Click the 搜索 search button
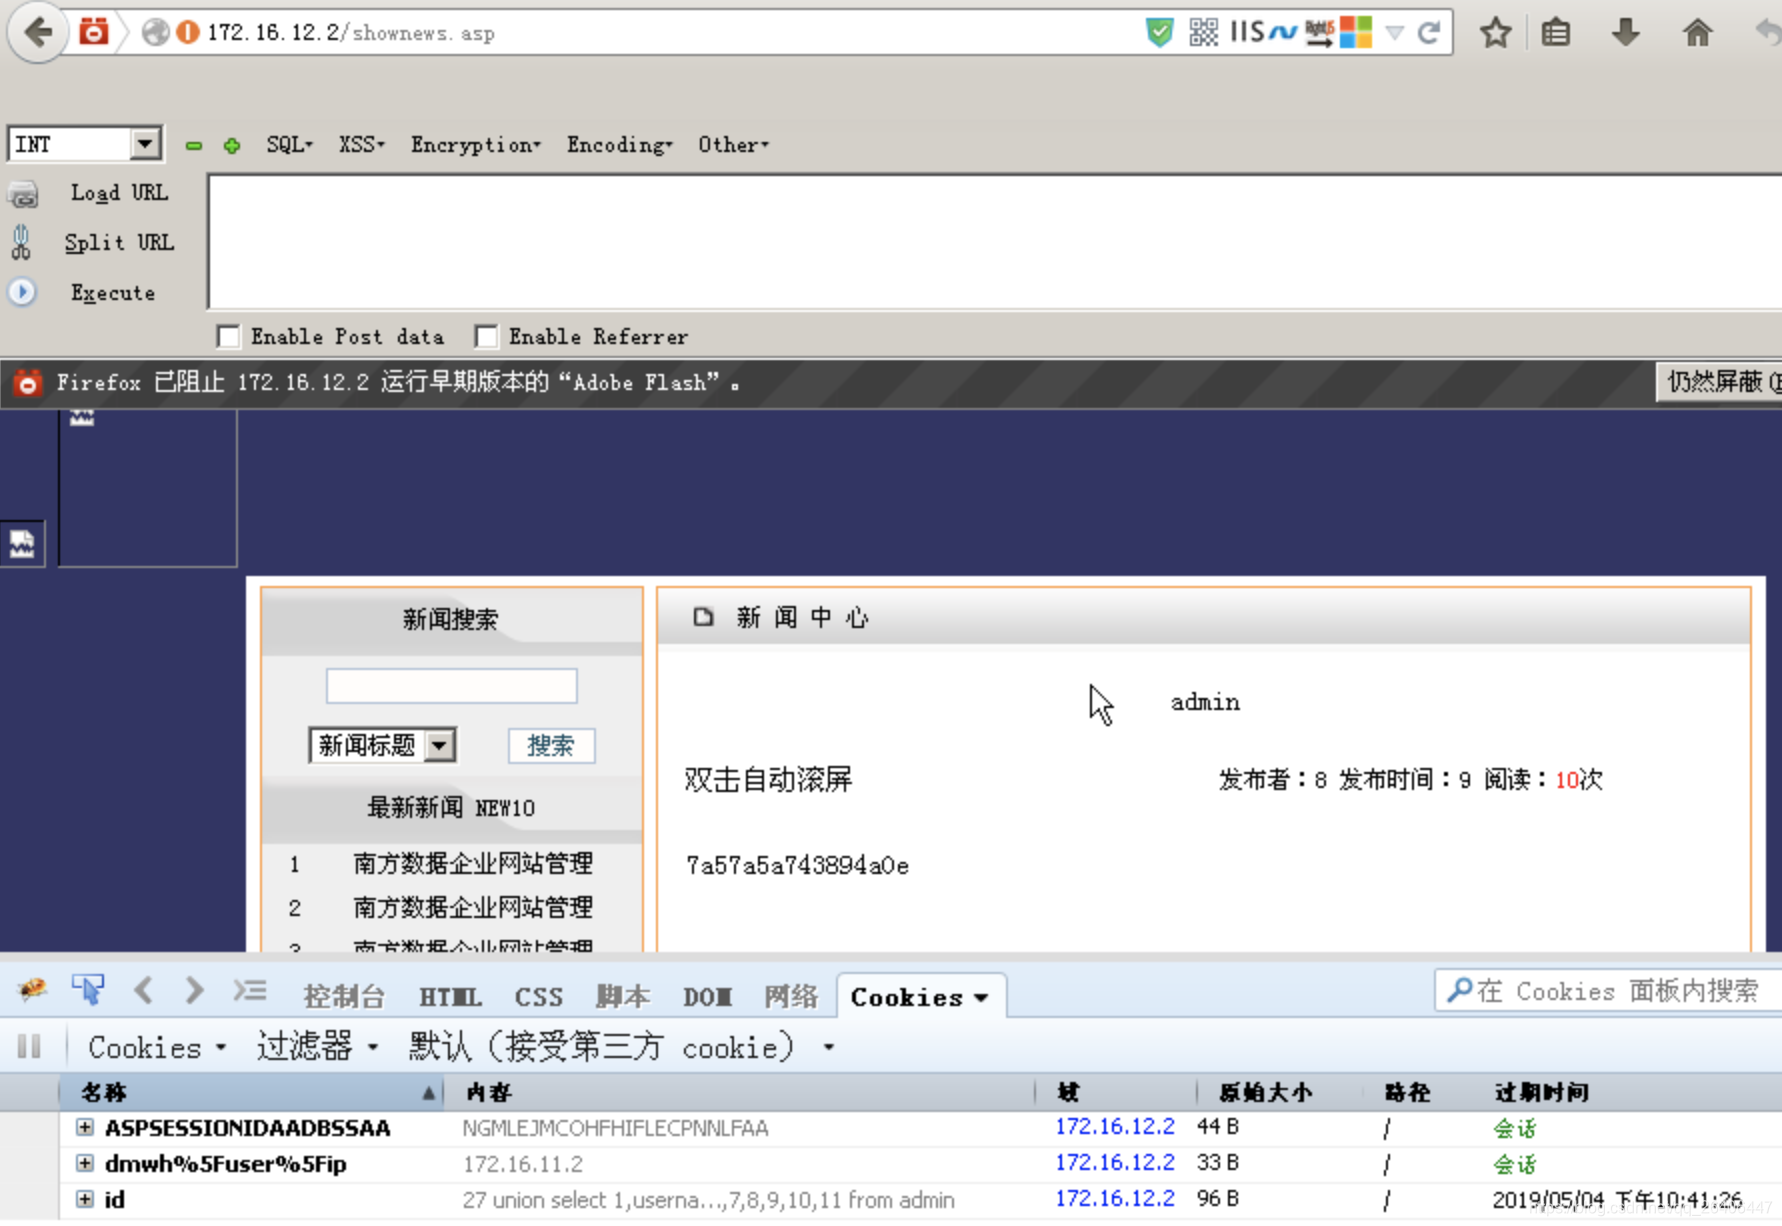The height and width of the screenshot is (1226, 1782). click(551, 746)
